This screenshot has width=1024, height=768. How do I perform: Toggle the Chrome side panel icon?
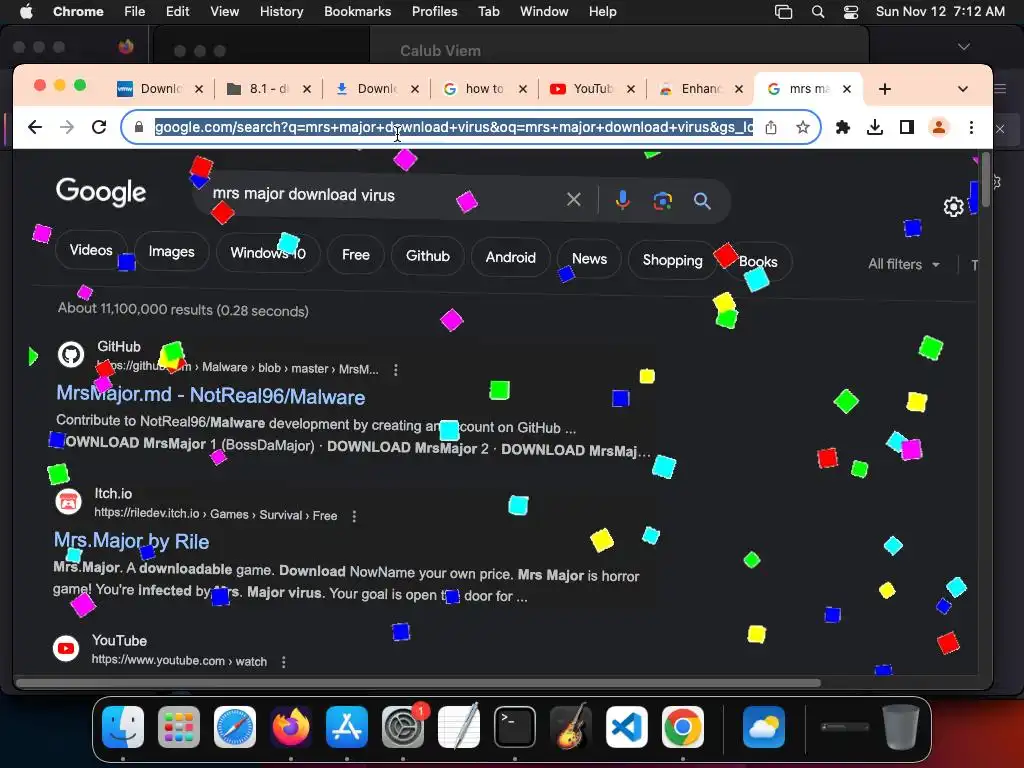(906, 127)
